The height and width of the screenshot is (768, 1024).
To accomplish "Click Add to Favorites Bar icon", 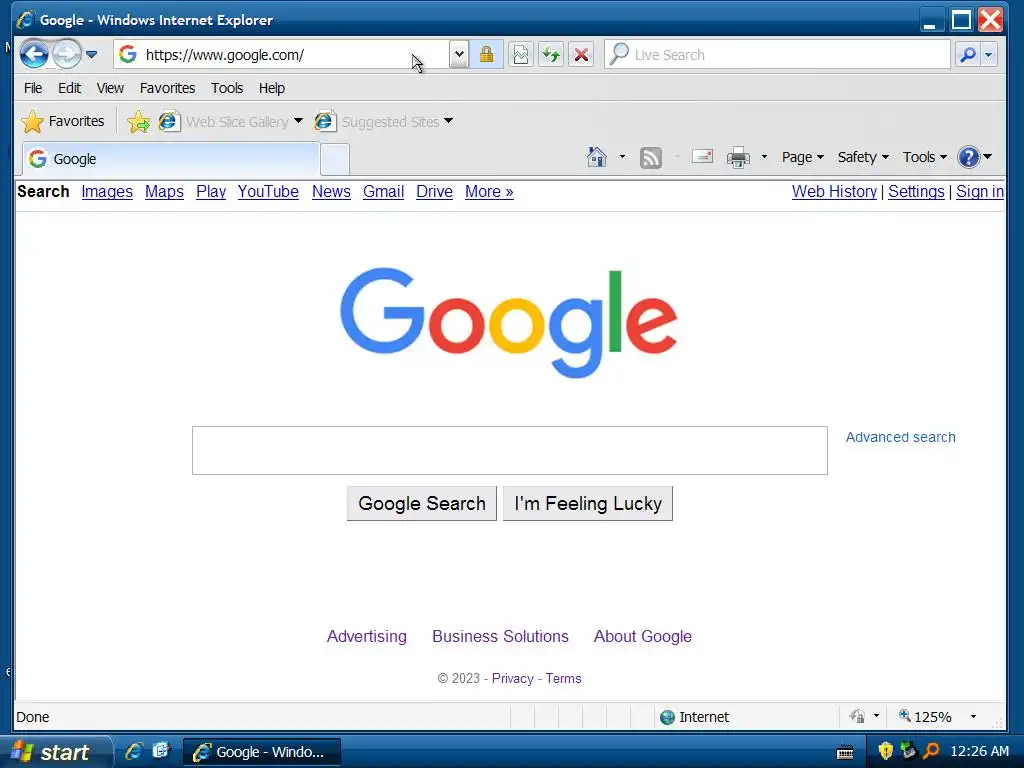I will click(138, 121).
